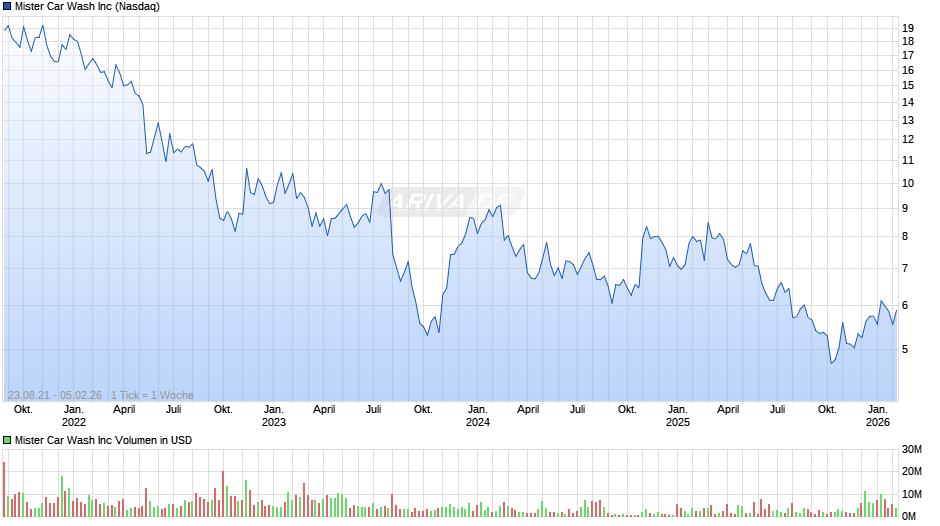This screenshot has height=526, width=940.
Task: Click the green volume legend square
Action: pyautogui.click(x=7, y=440)
